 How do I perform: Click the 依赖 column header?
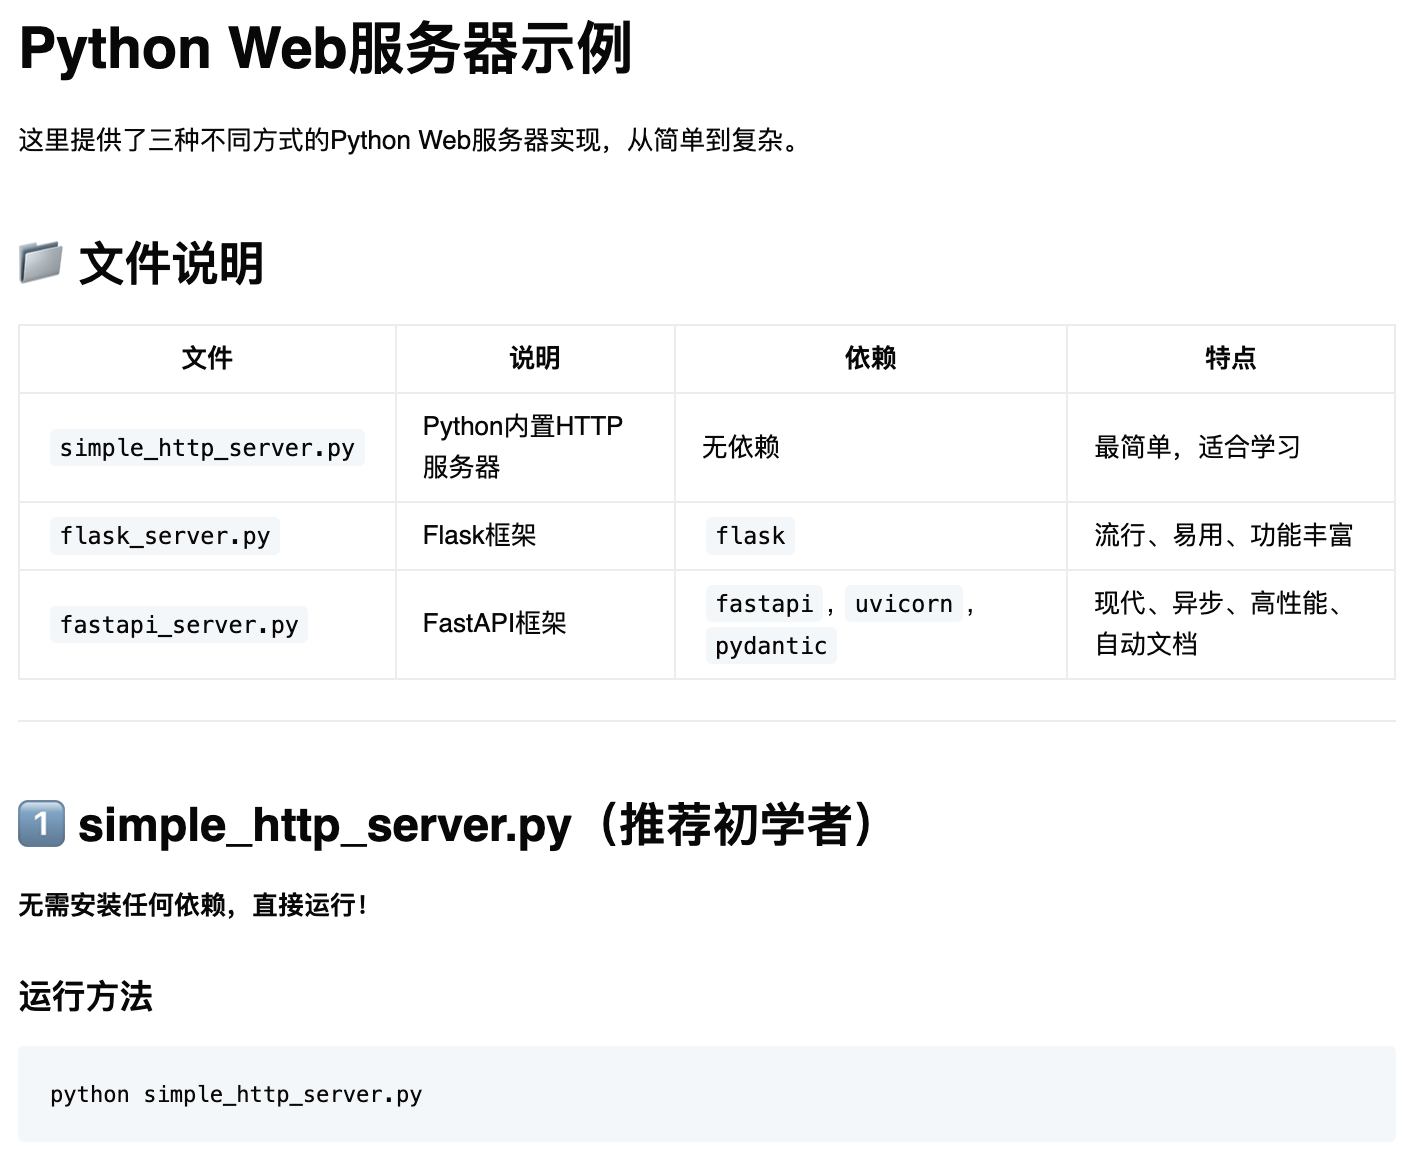click(870, 358)
